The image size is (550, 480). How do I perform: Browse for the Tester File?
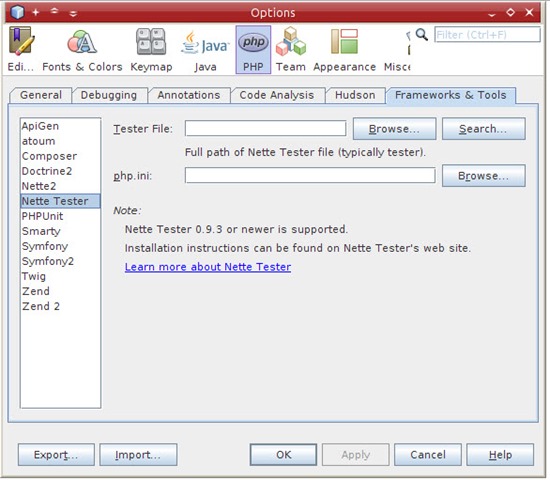pos(394,129)
